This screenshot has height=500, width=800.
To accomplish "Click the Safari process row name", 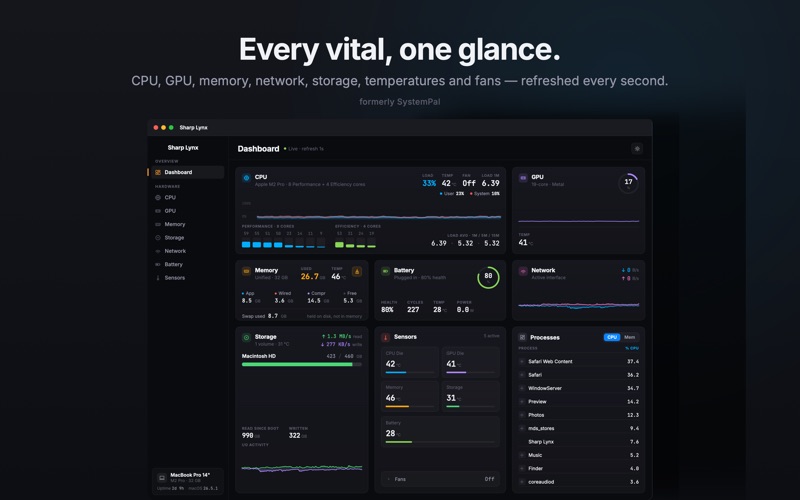I will point(535,375).
